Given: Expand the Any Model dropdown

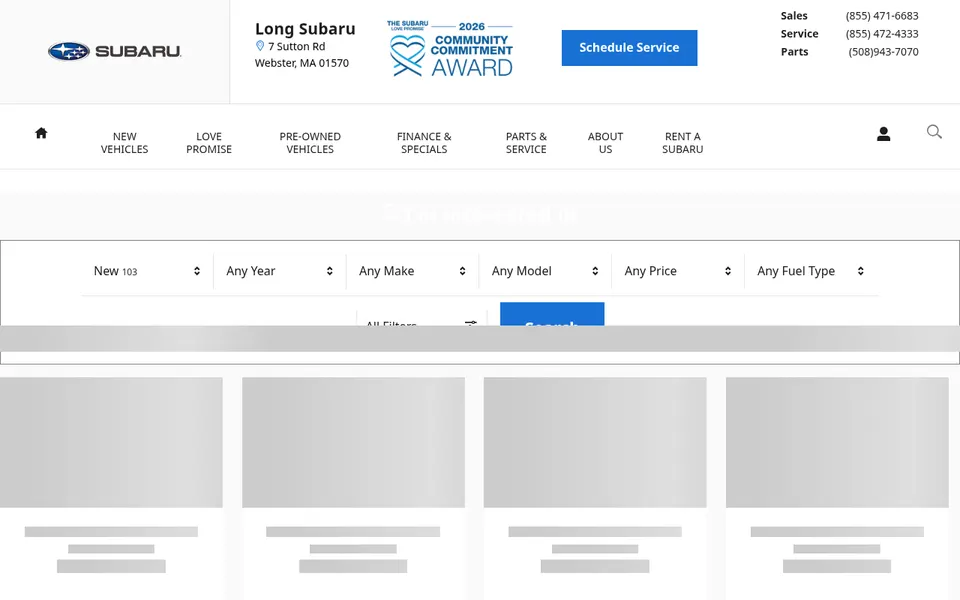Looking at the screenshot, I should click(546, 271).
